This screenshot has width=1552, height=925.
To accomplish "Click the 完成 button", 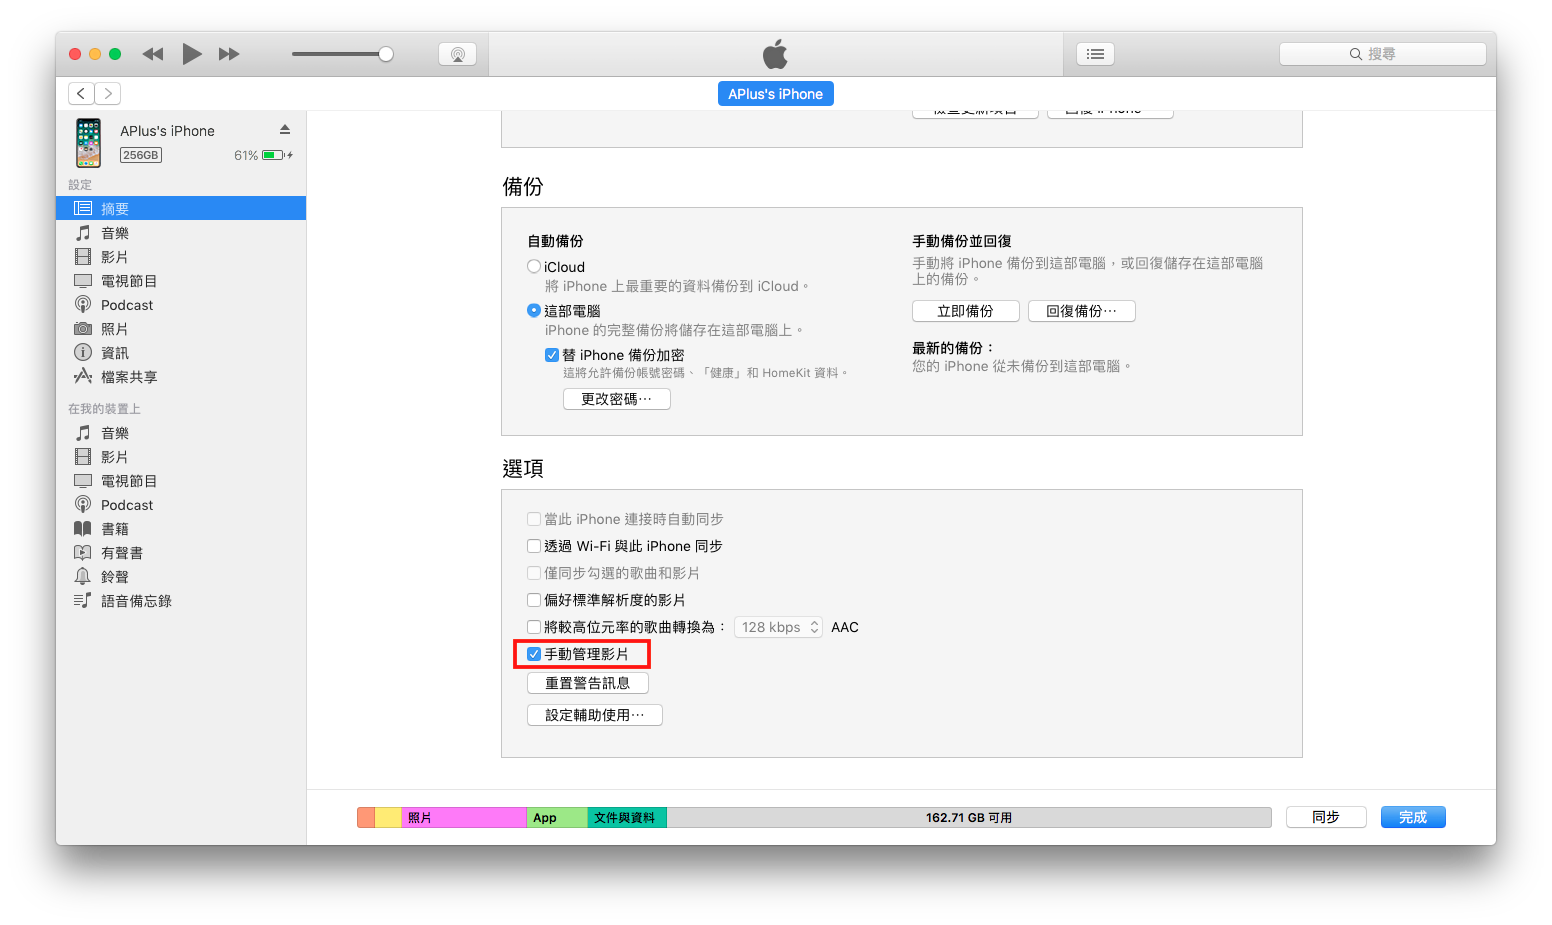I will [1413, 817].
